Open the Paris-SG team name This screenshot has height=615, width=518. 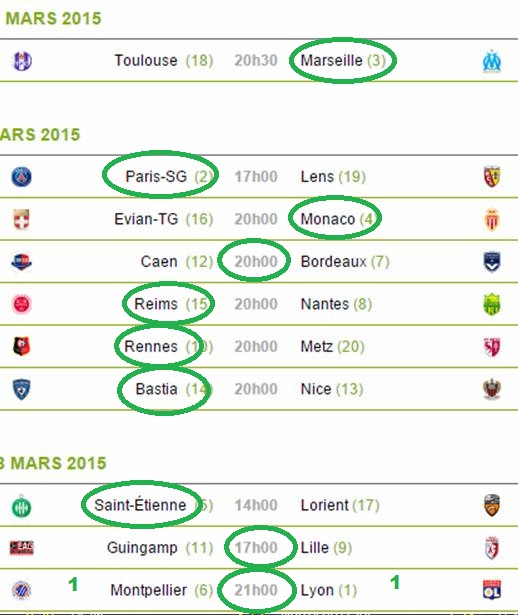(x=156, y=176)
